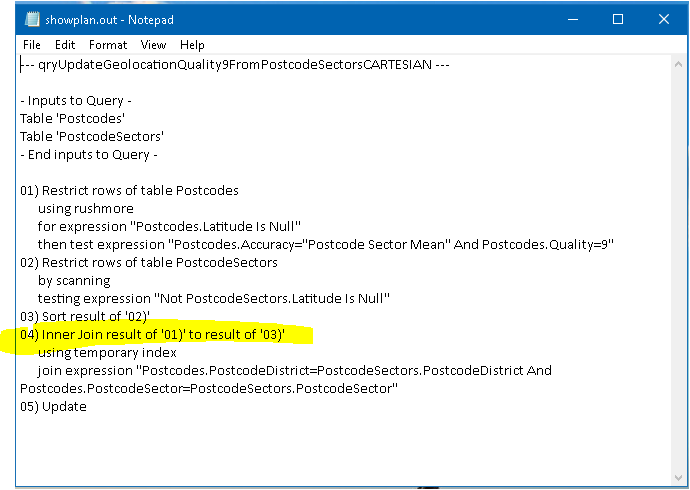The image size is (690, 490).
Task: Close the showplan.out Notepad window
Action: pyautogui.click(x=664, y=19)
